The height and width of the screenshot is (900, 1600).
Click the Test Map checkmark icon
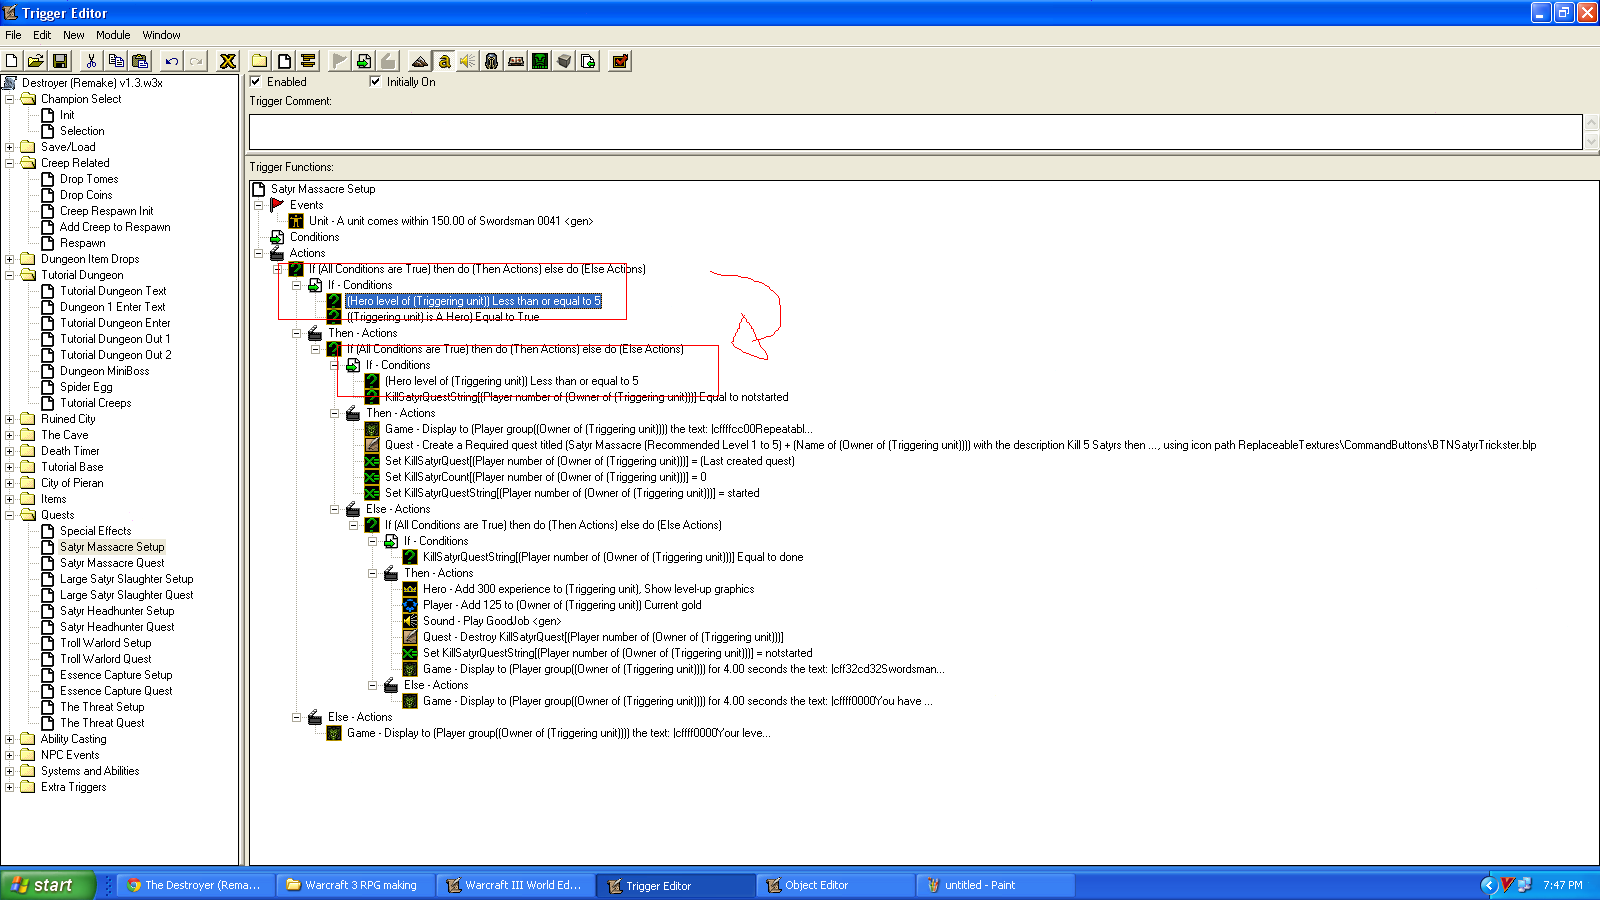(x=620, y=61)
